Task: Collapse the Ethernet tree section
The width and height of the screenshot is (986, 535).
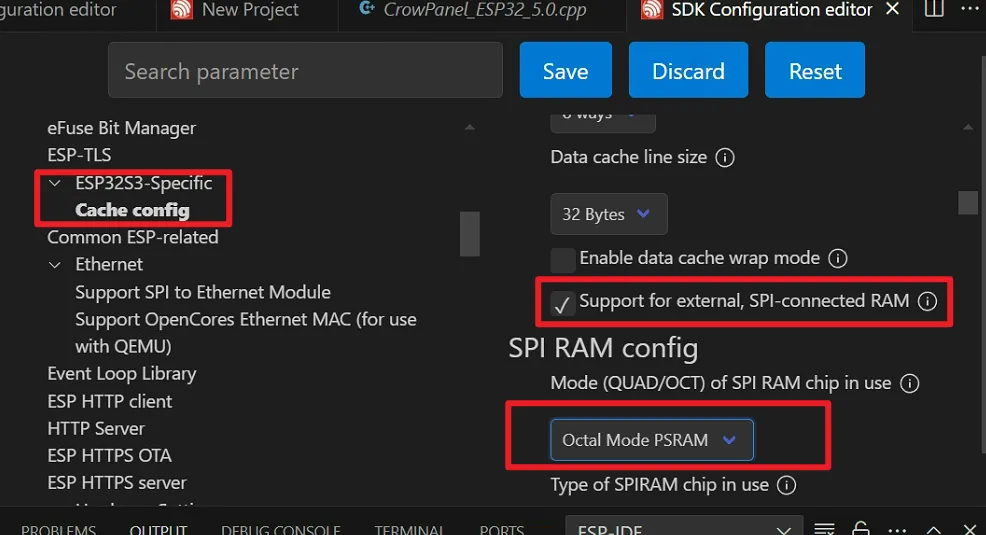Action: pyautogui.click(x=55, y=265)
